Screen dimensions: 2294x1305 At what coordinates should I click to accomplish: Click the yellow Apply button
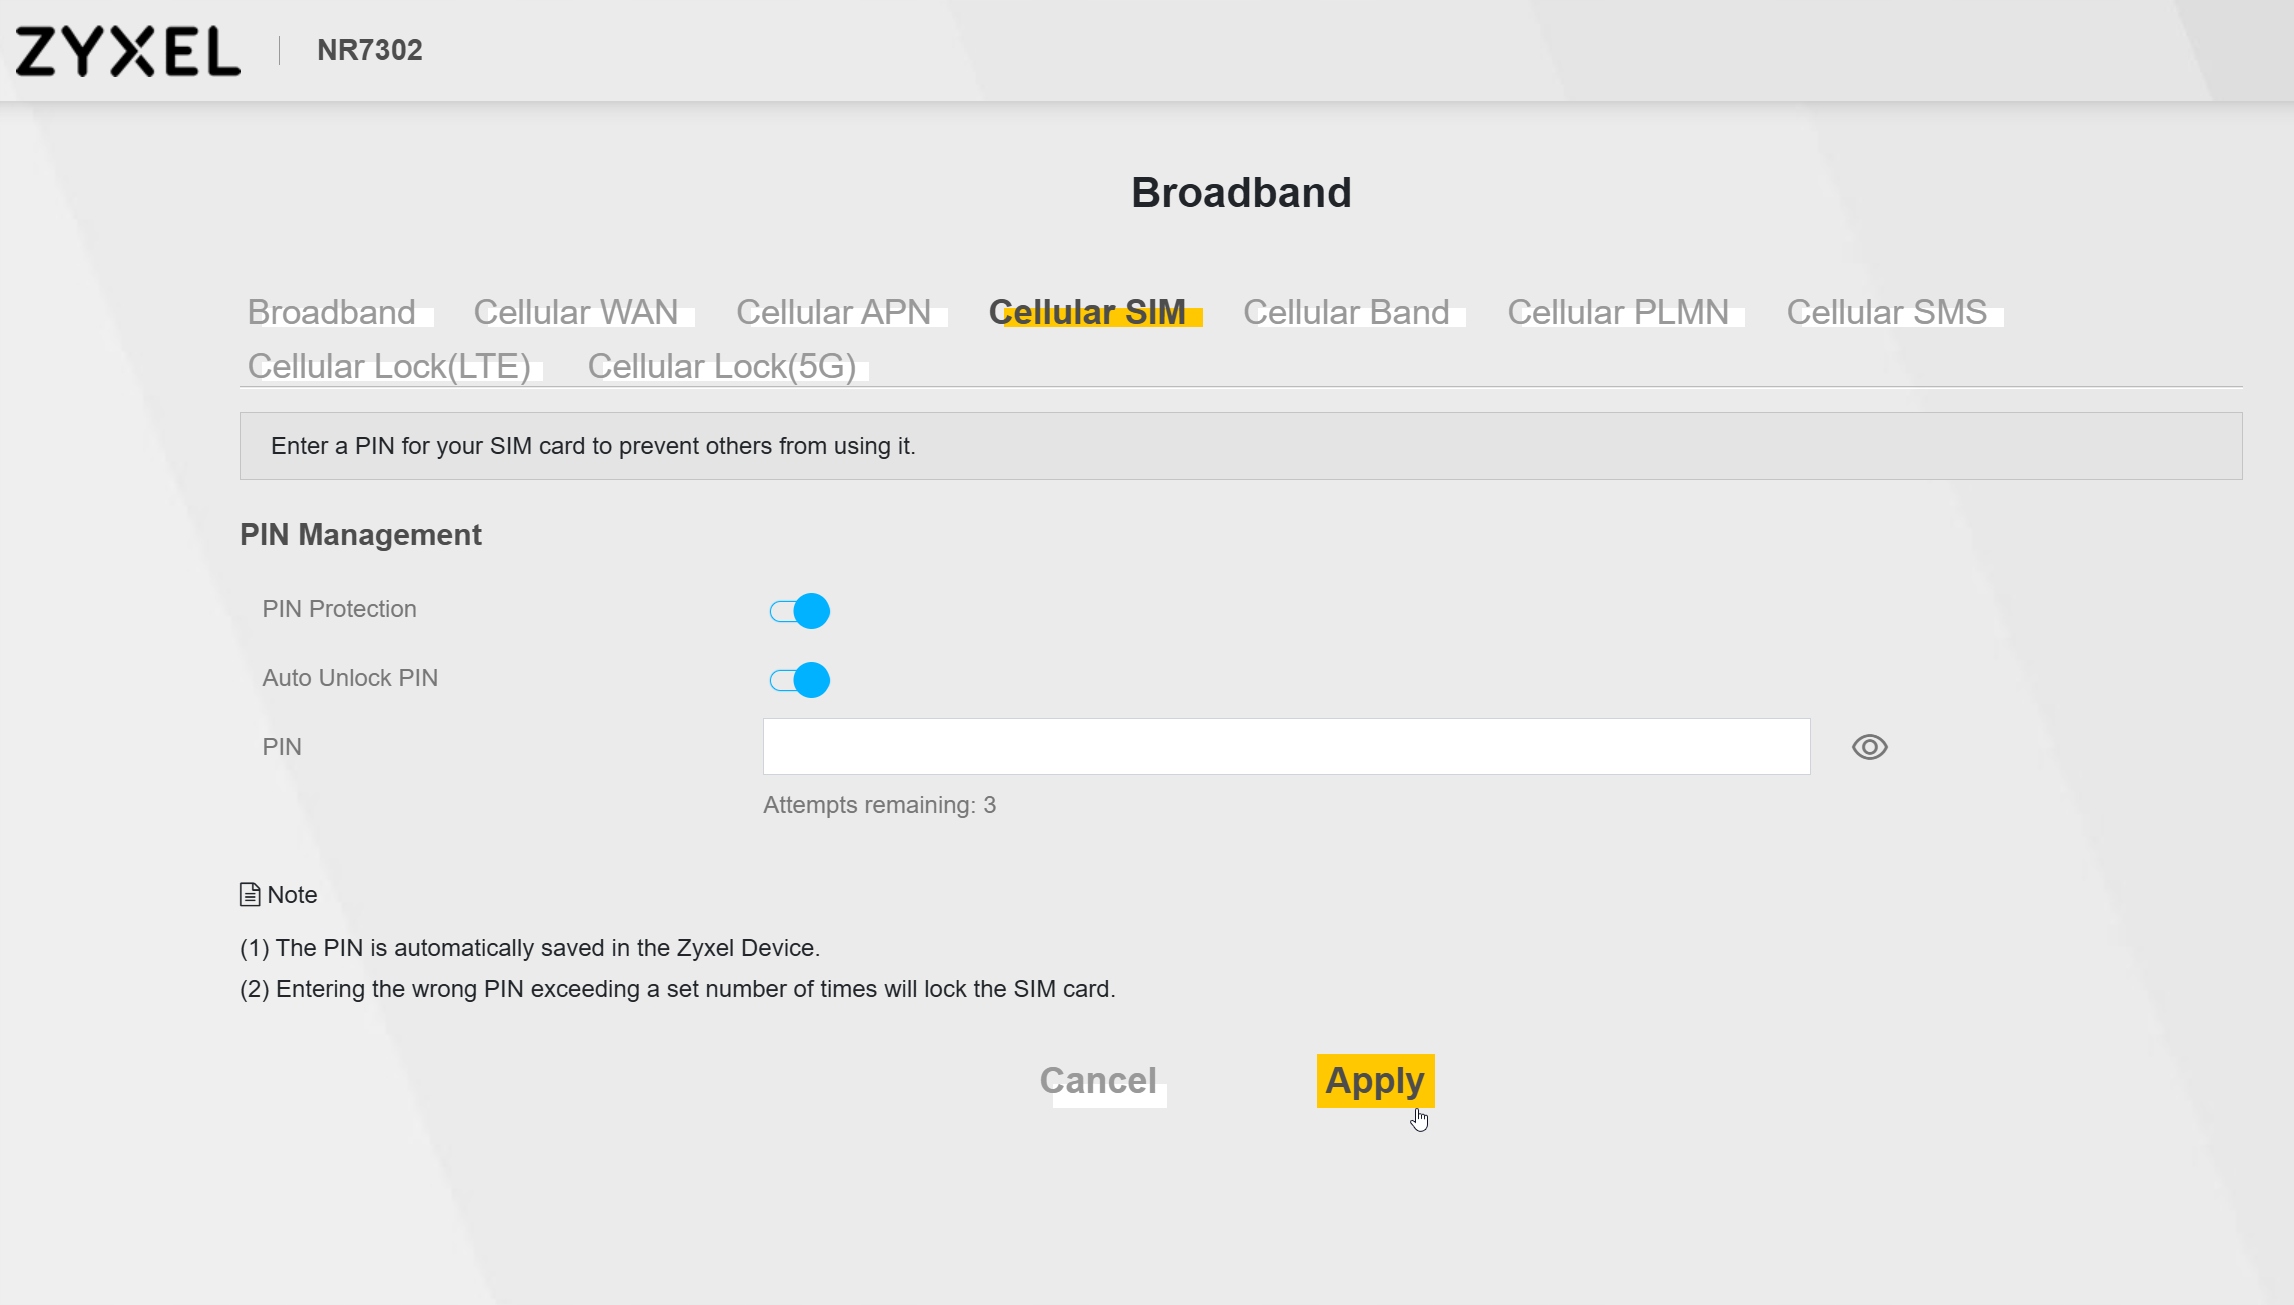pyautogui.click(x=1374, y=1080)
